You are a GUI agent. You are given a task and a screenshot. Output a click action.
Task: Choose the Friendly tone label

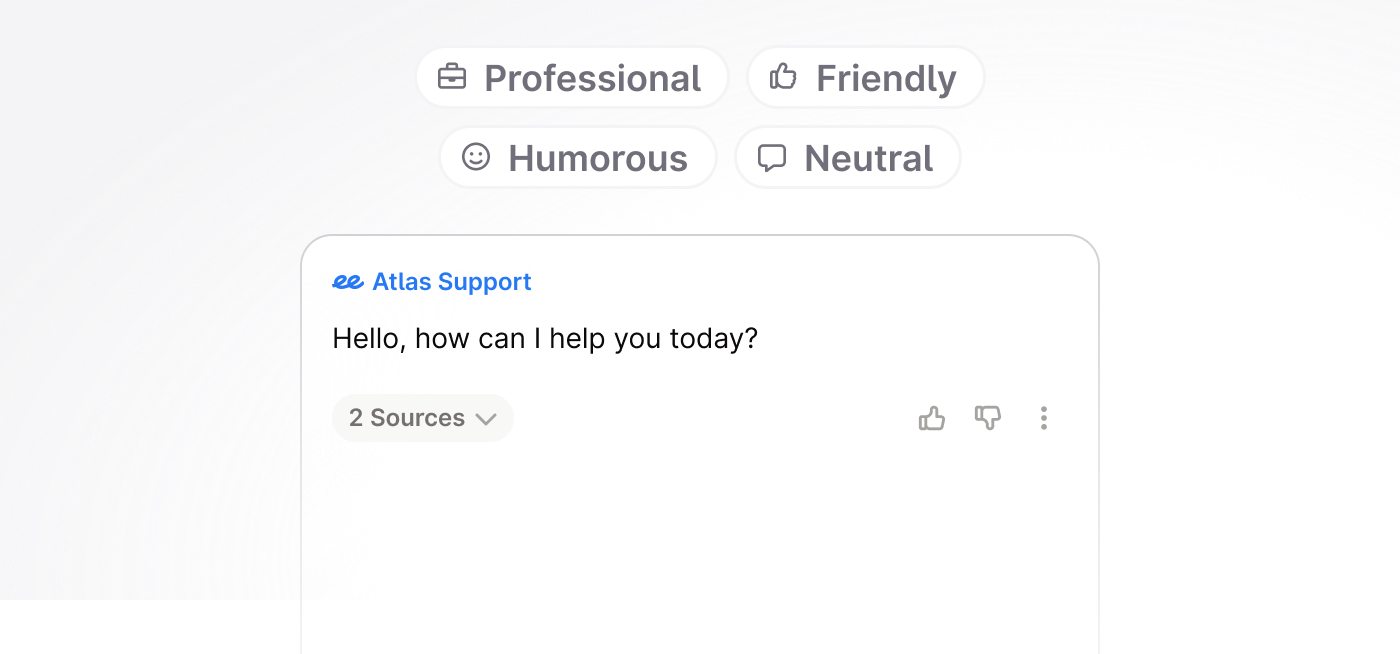click(886, 78)
